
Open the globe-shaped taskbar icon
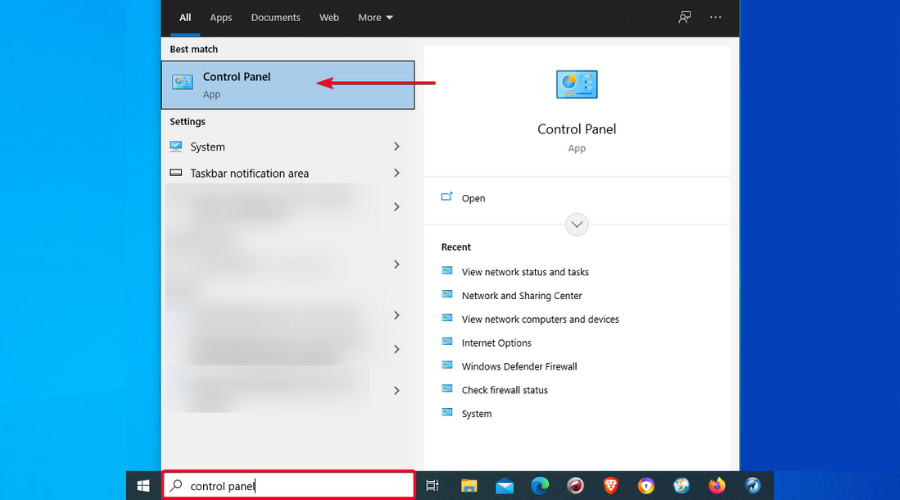point(681,486)
